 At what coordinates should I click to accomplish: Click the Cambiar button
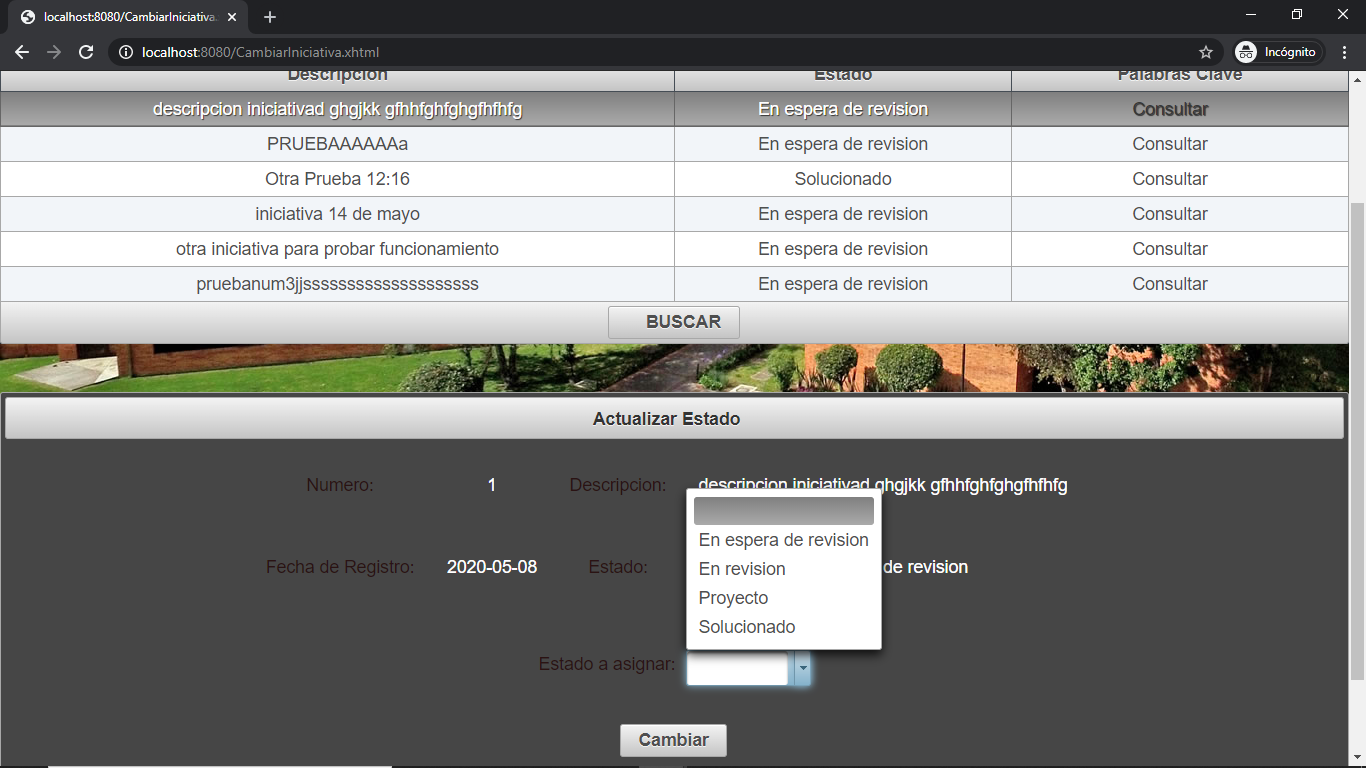[x=673, y=740]
